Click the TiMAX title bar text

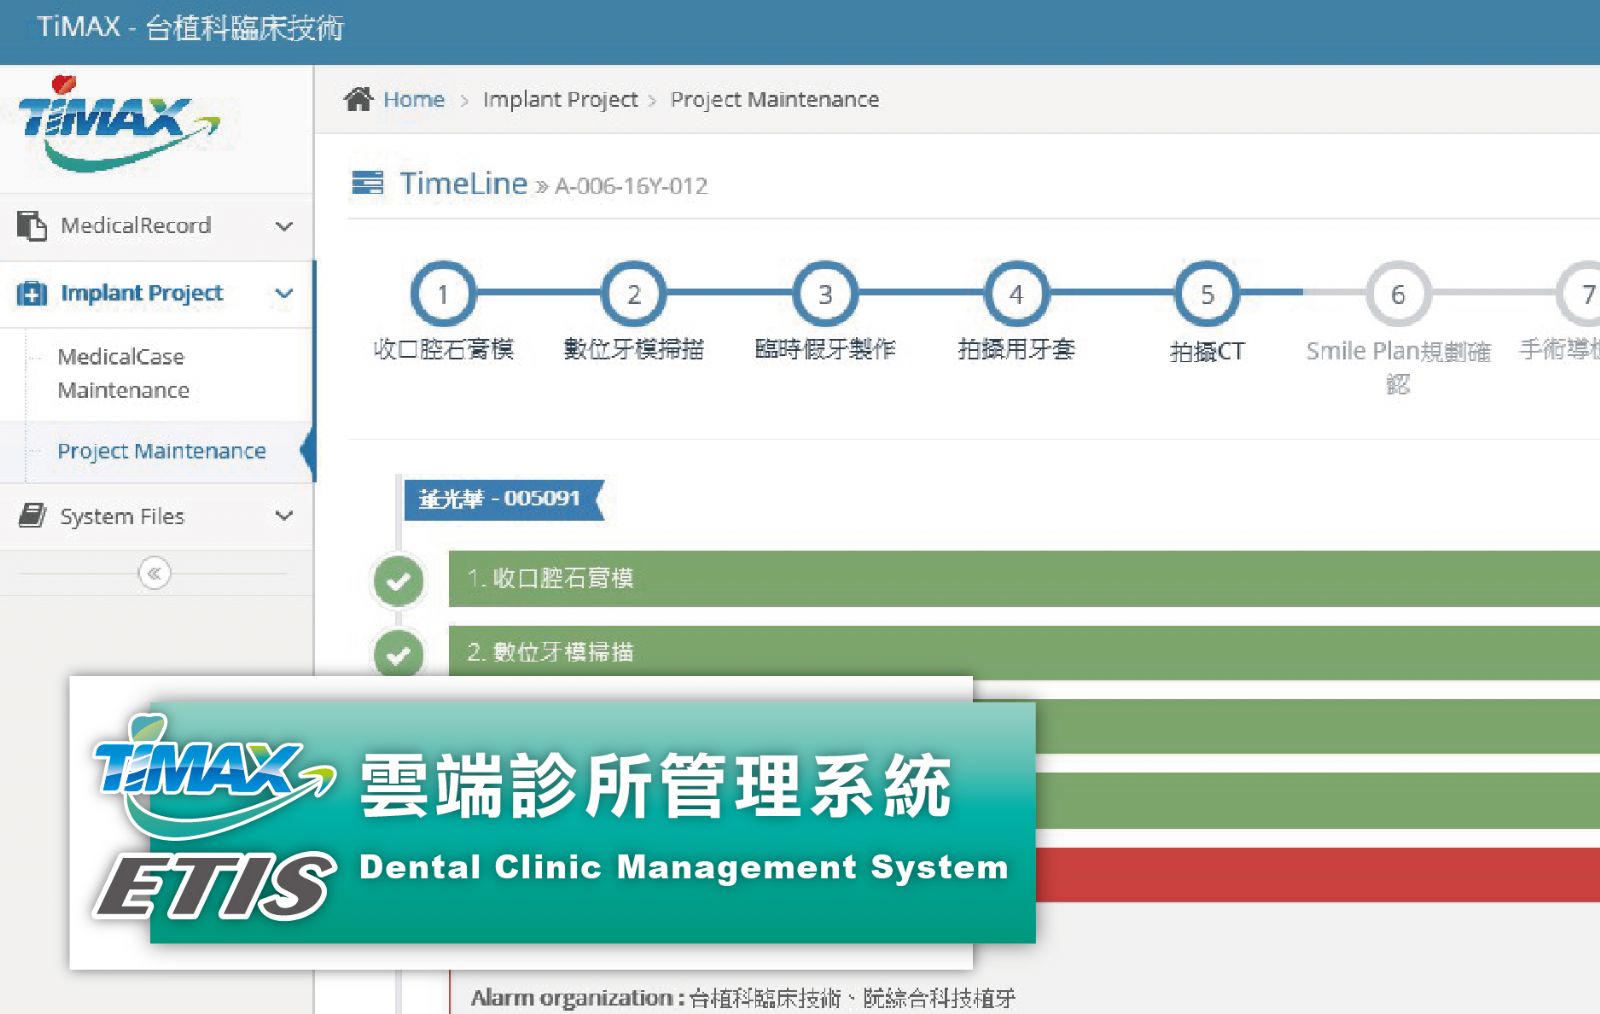[190, 27]
